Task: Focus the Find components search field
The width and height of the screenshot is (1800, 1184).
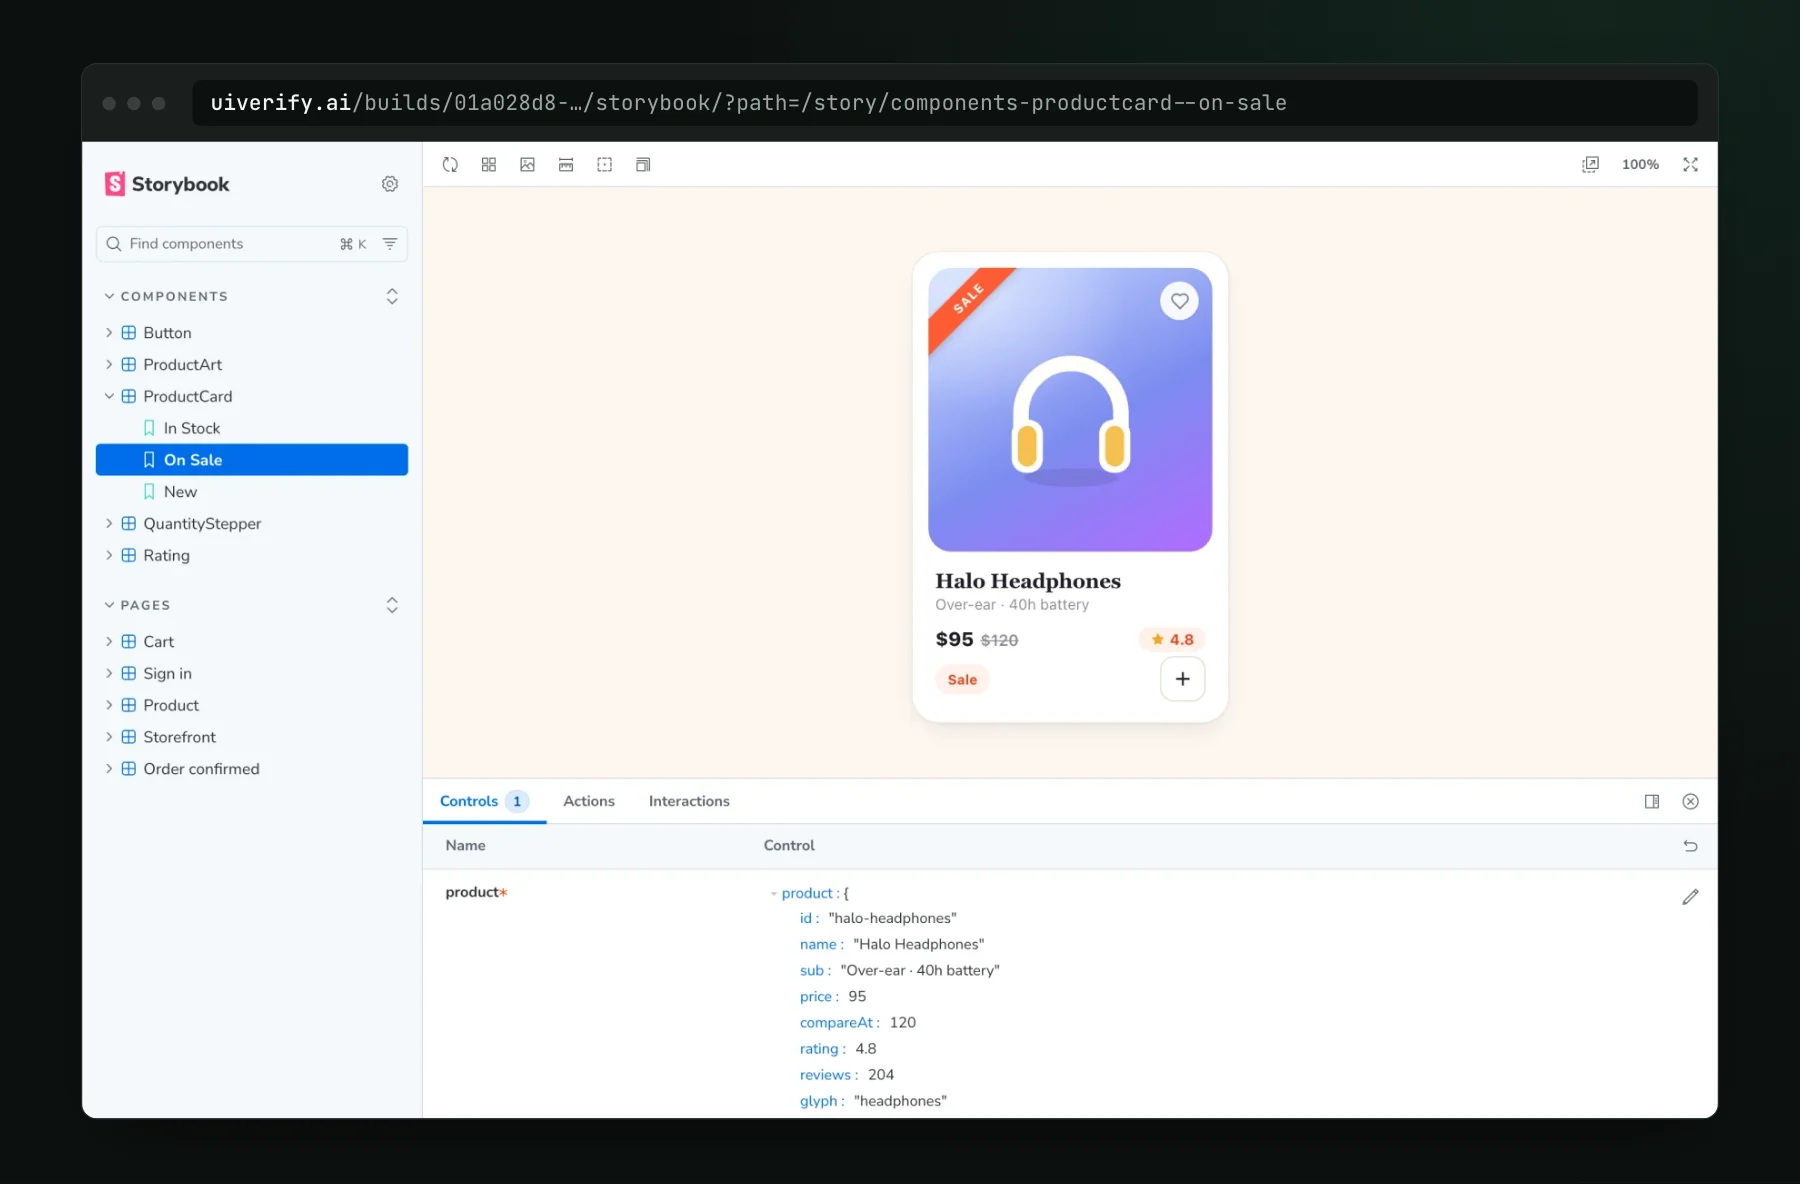Action: pos(252,244)
